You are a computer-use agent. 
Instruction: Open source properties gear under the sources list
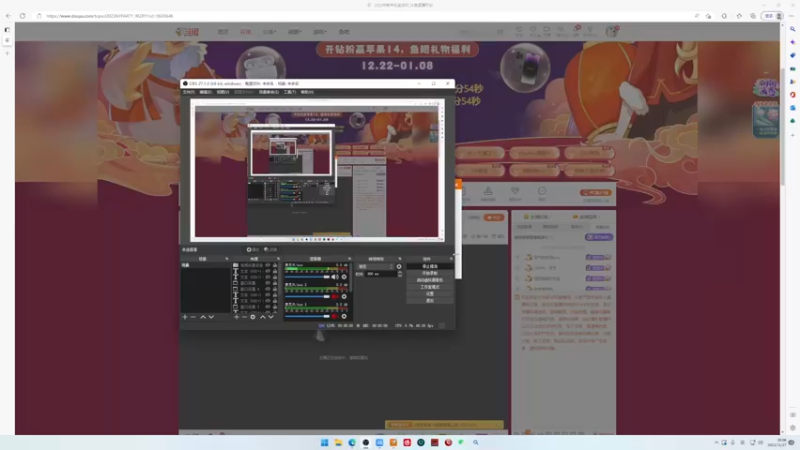(x=253, y=317)
